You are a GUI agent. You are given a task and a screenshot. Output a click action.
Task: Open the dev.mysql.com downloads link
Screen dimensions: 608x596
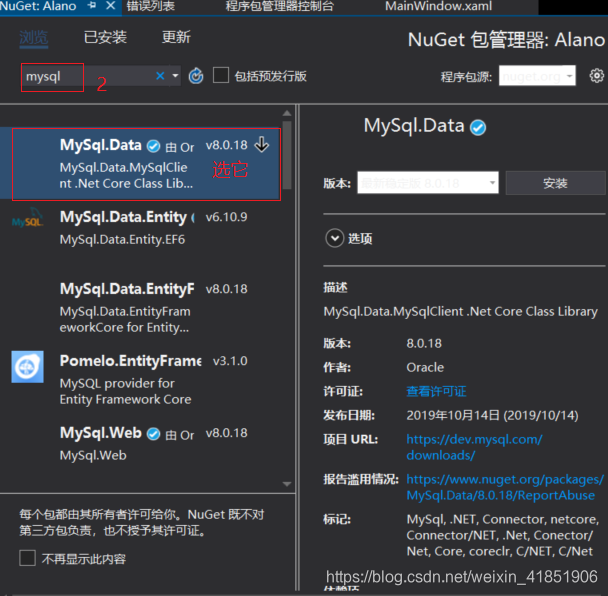474,447
